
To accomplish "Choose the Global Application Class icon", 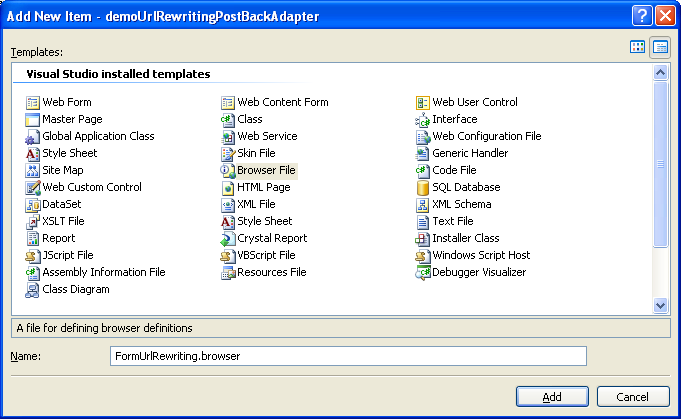I will pyautogui.click(x=33, y=136).
